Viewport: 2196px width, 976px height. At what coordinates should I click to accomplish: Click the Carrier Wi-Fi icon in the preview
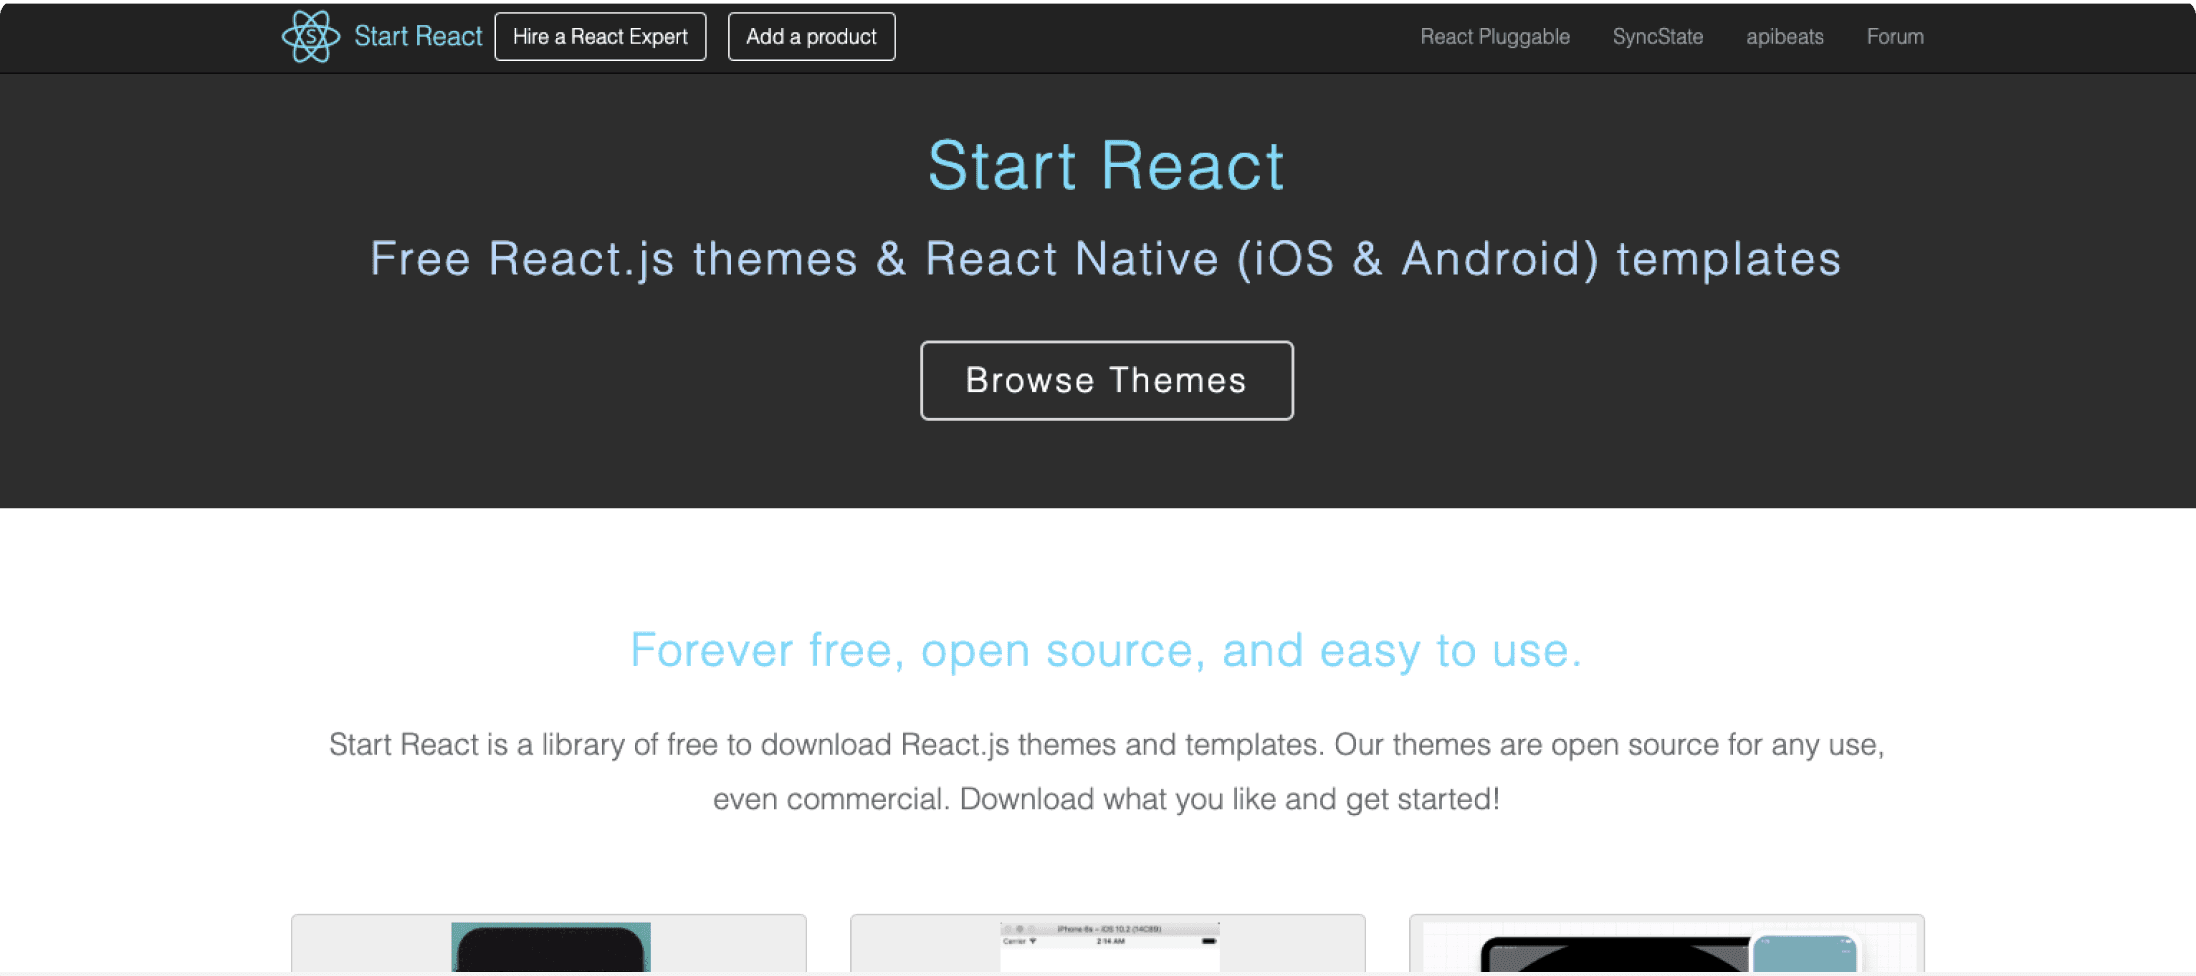[1032, 941]
